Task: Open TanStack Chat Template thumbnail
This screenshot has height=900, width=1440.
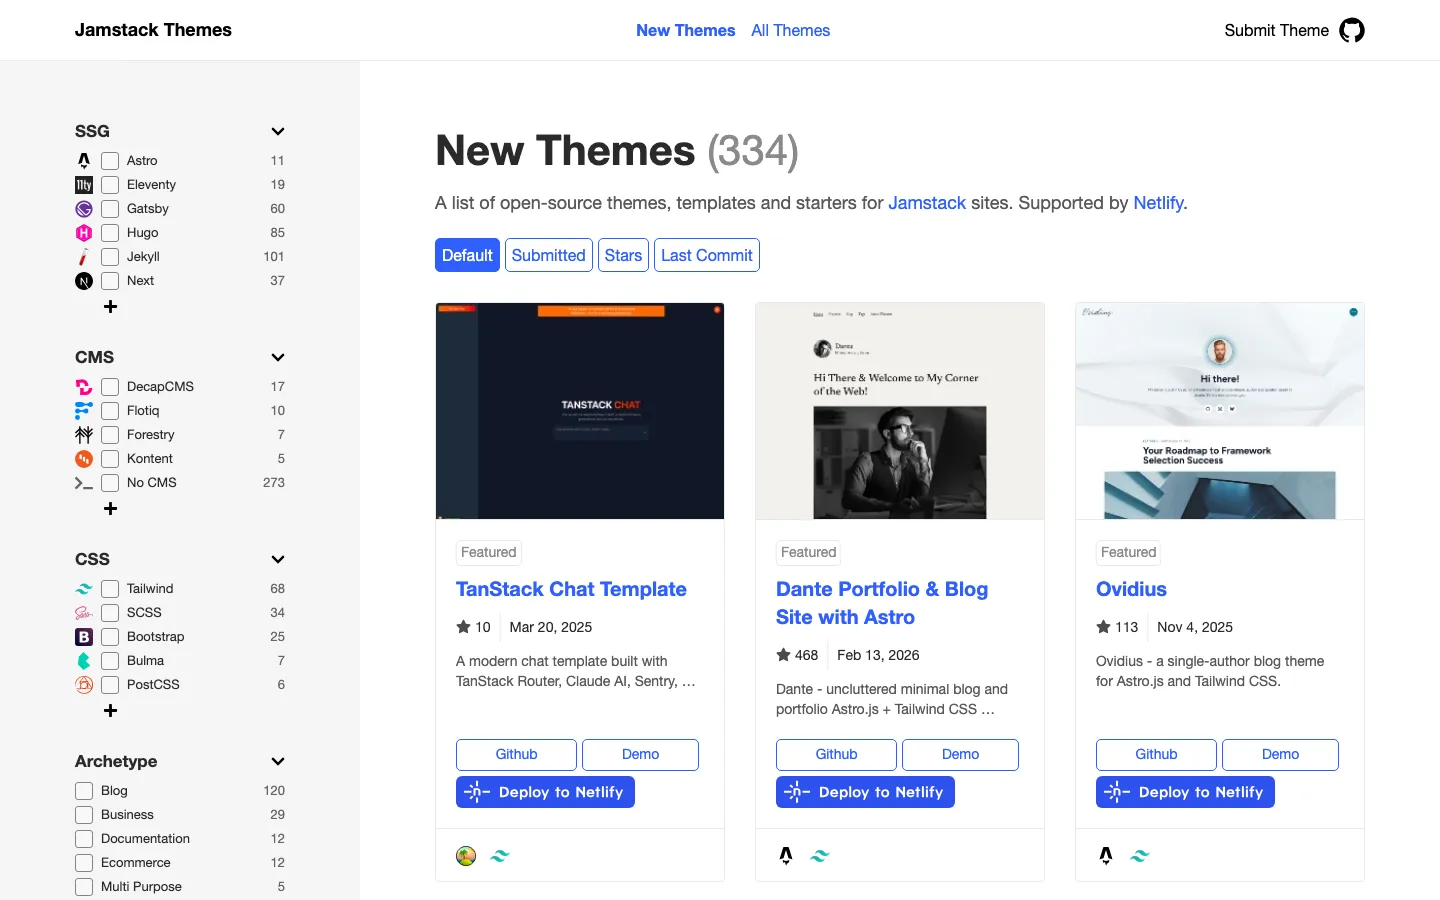Action: tap(580, 411)
